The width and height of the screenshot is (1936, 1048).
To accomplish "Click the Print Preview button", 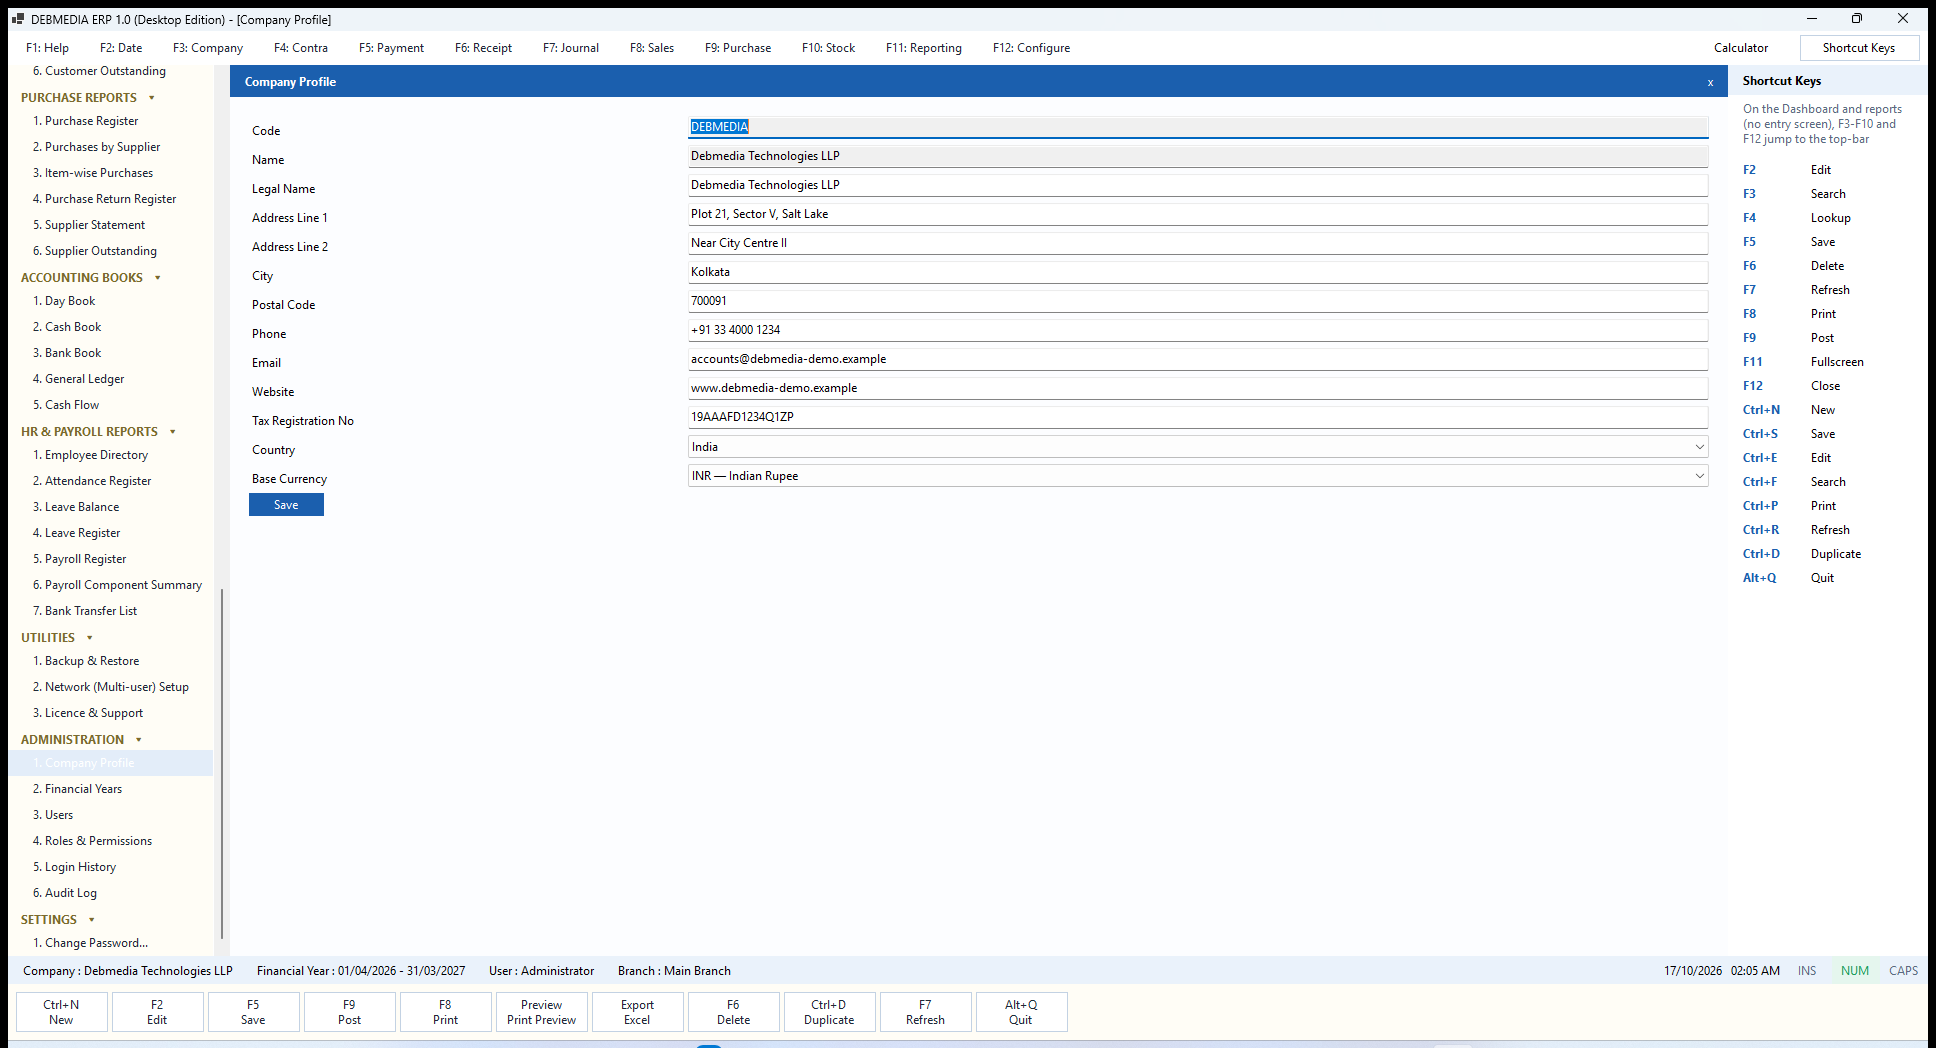I will 541,1012.
